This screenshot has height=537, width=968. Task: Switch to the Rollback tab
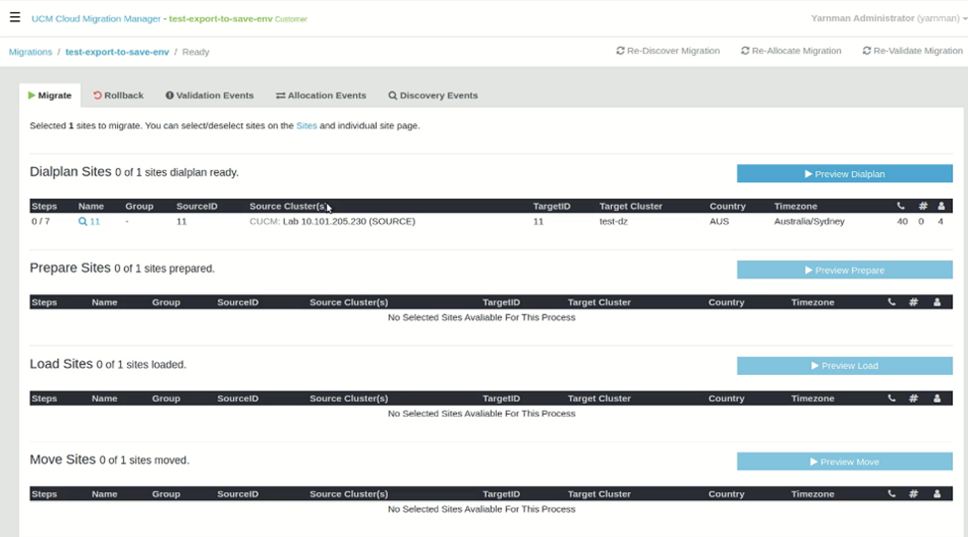118,96
